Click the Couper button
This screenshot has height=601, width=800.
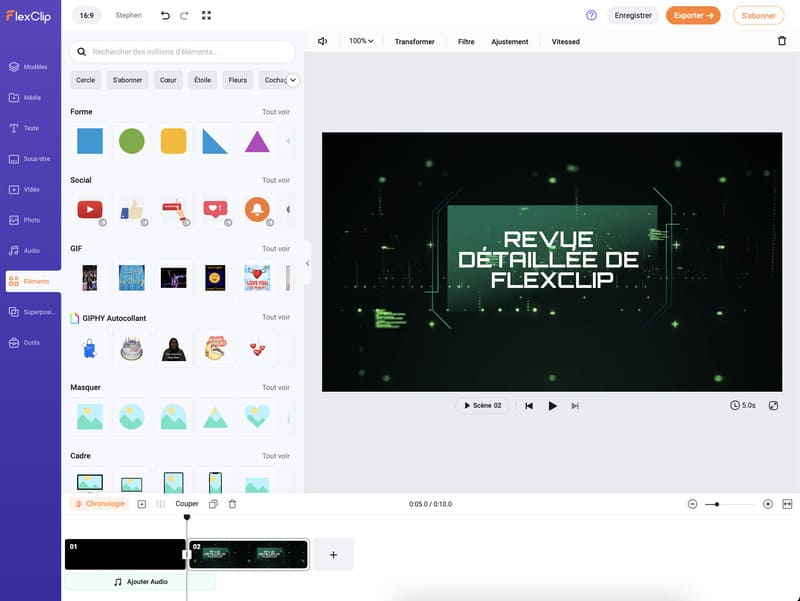click(187, 504)
